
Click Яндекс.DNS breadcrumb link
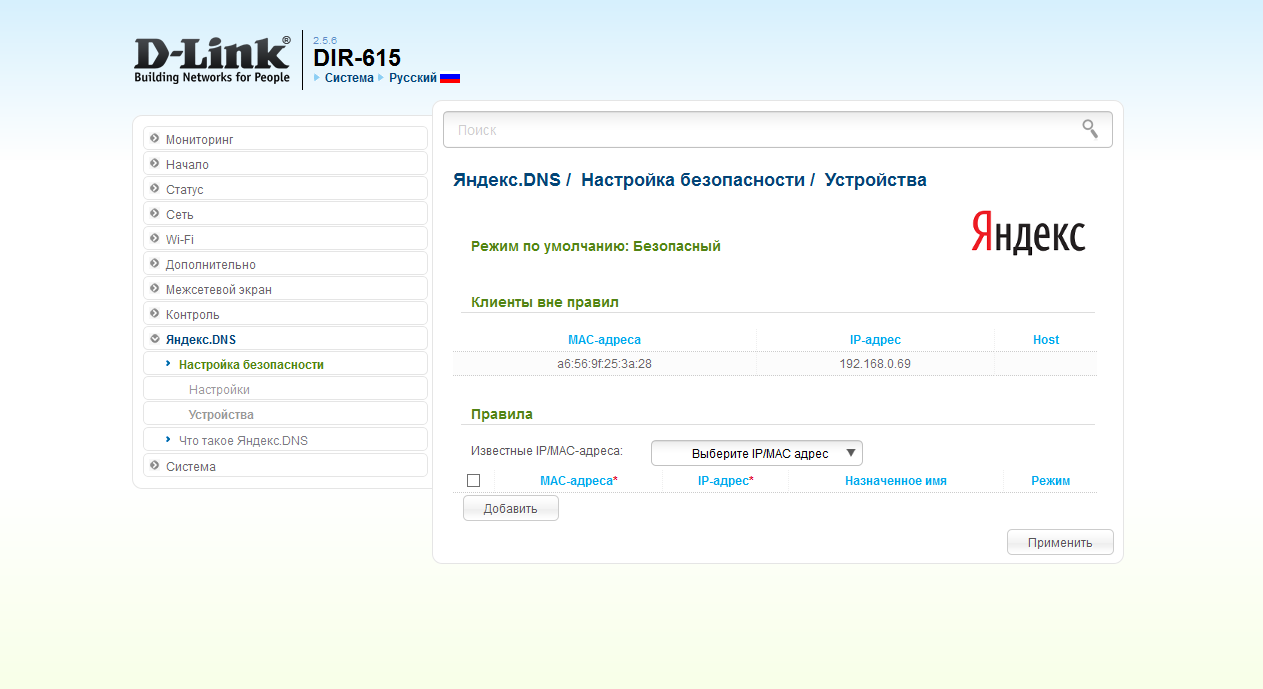tap(507, 180)
